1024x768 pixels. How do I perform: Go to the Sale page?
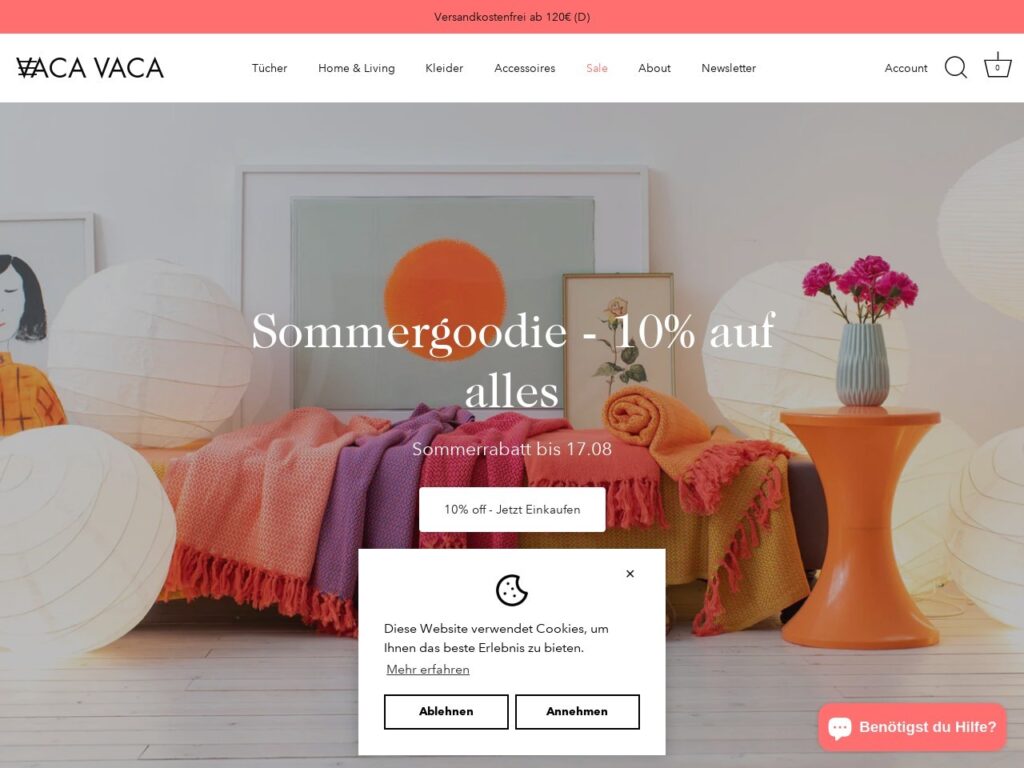tap(597, 68)
